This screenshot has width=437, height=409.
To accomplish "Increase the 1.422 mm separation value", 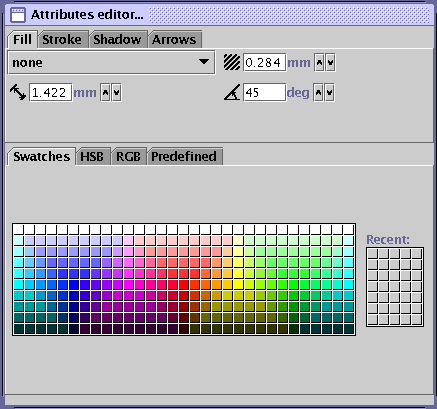I will click(105, 93).
